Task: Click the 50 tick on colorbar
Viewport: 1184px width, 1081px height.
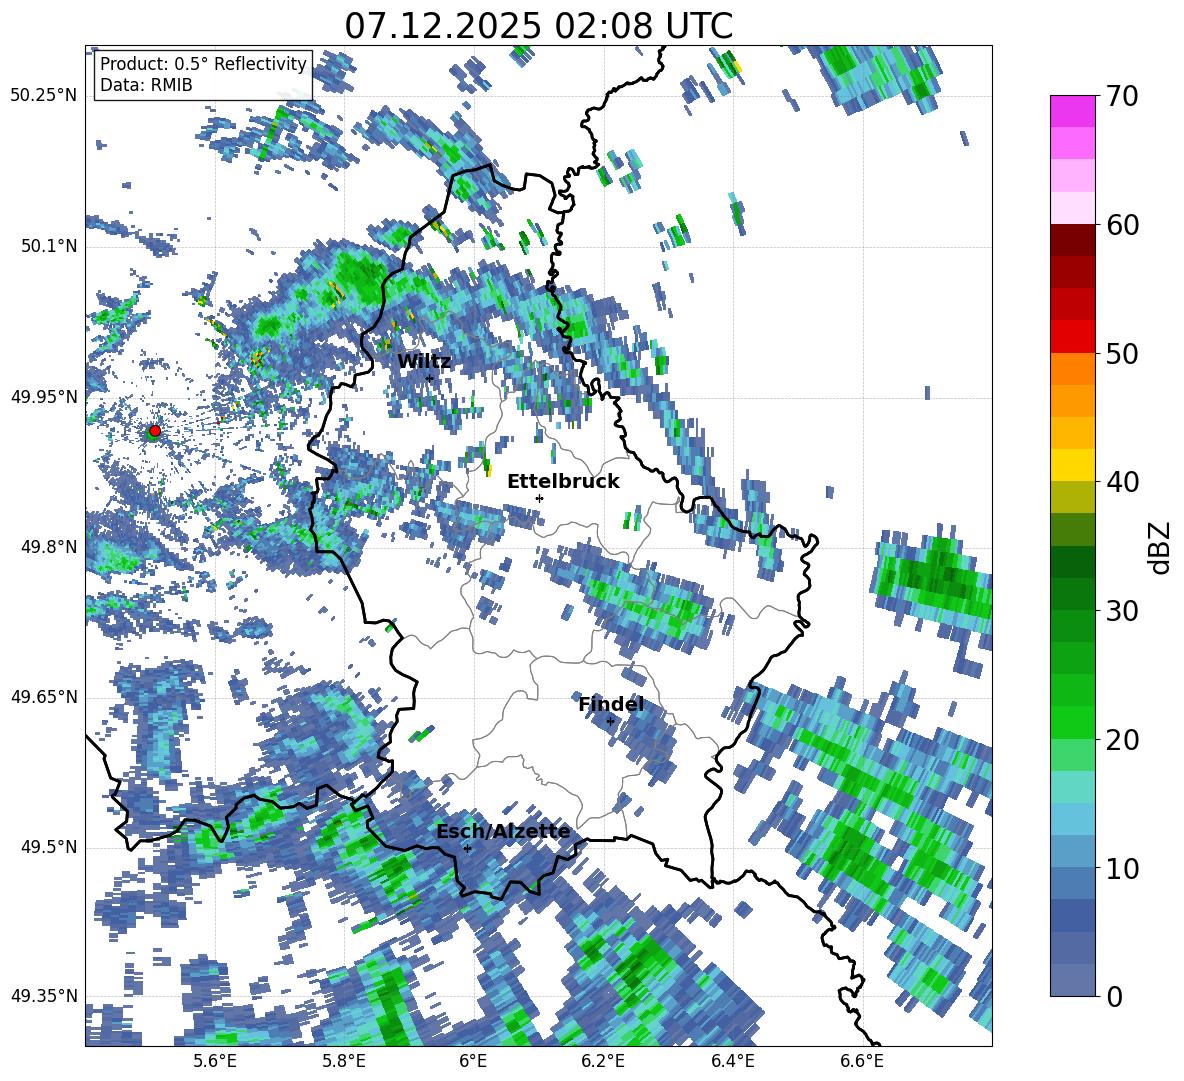Action: click(x=1122, y=353)
